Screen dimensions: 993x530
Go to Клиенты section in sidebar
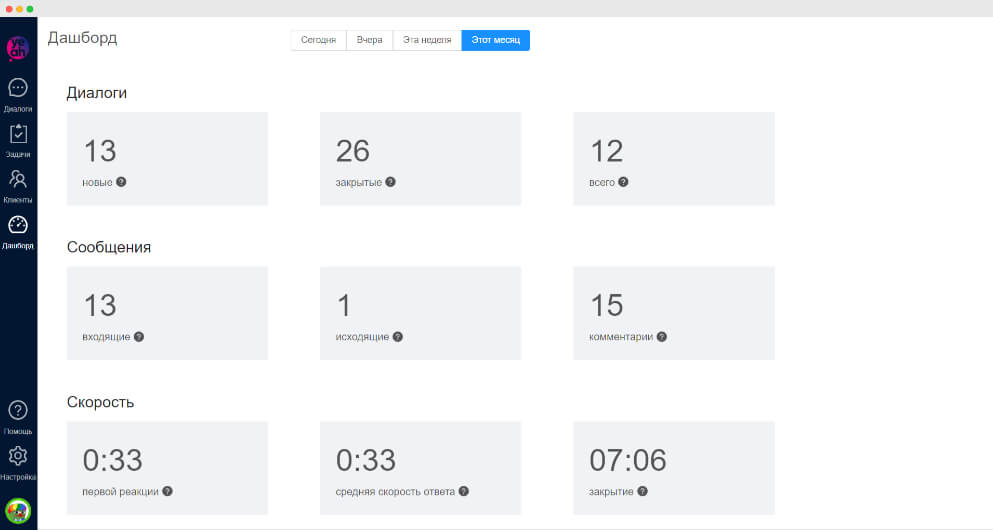[x=18, y=181]
